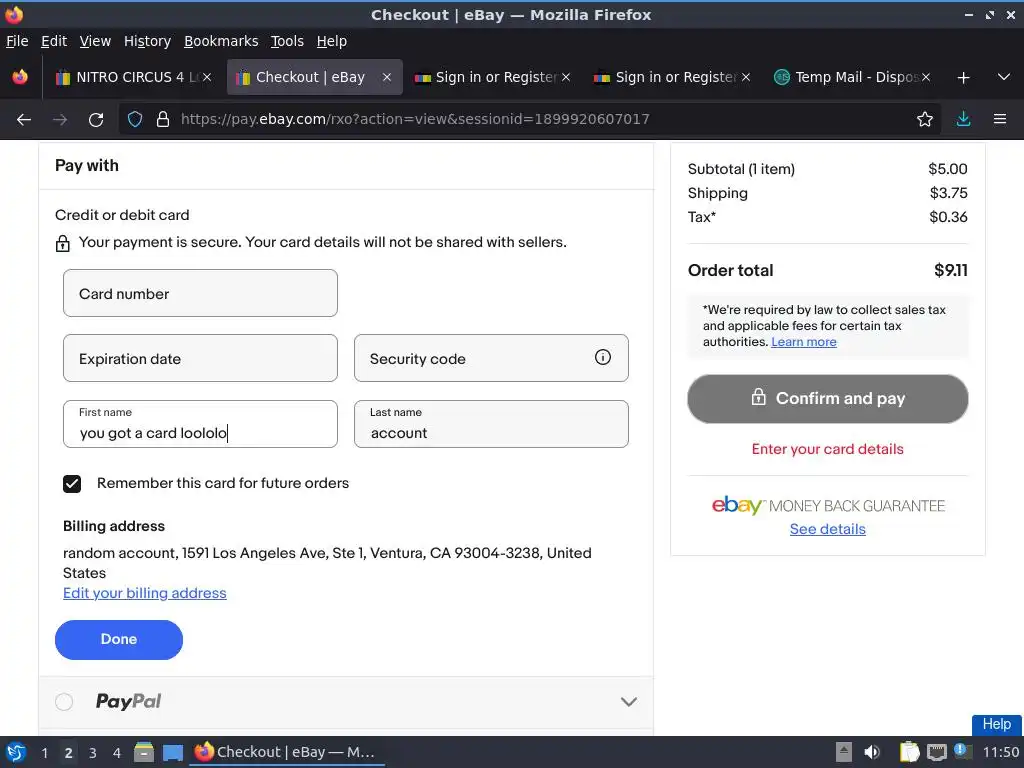Open the Tools menu
1024x768 pixels.
287,41
